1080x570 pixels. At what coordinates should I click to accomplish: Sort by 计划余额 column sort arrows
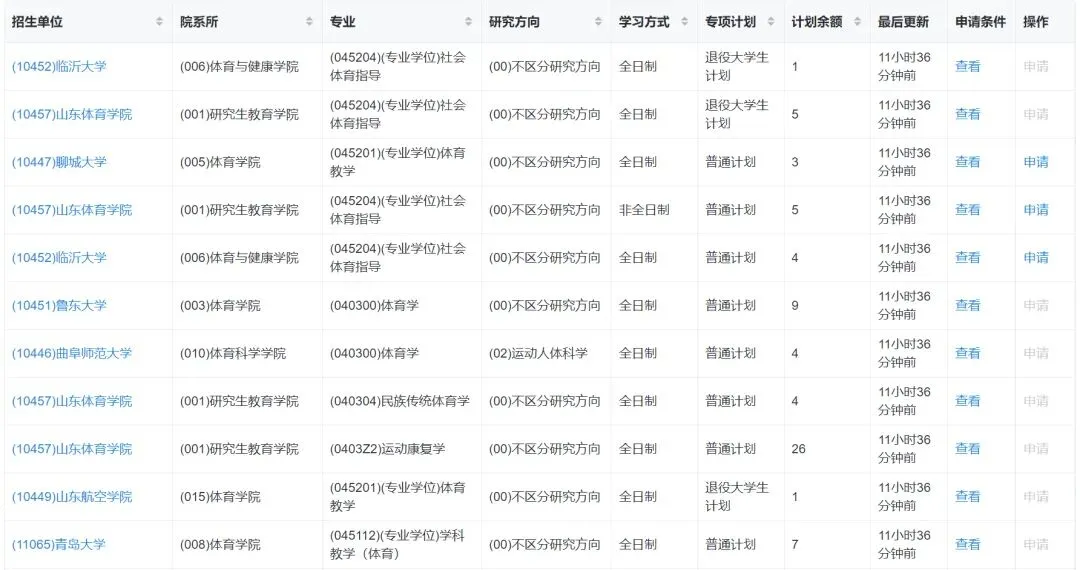coord(858,21)
